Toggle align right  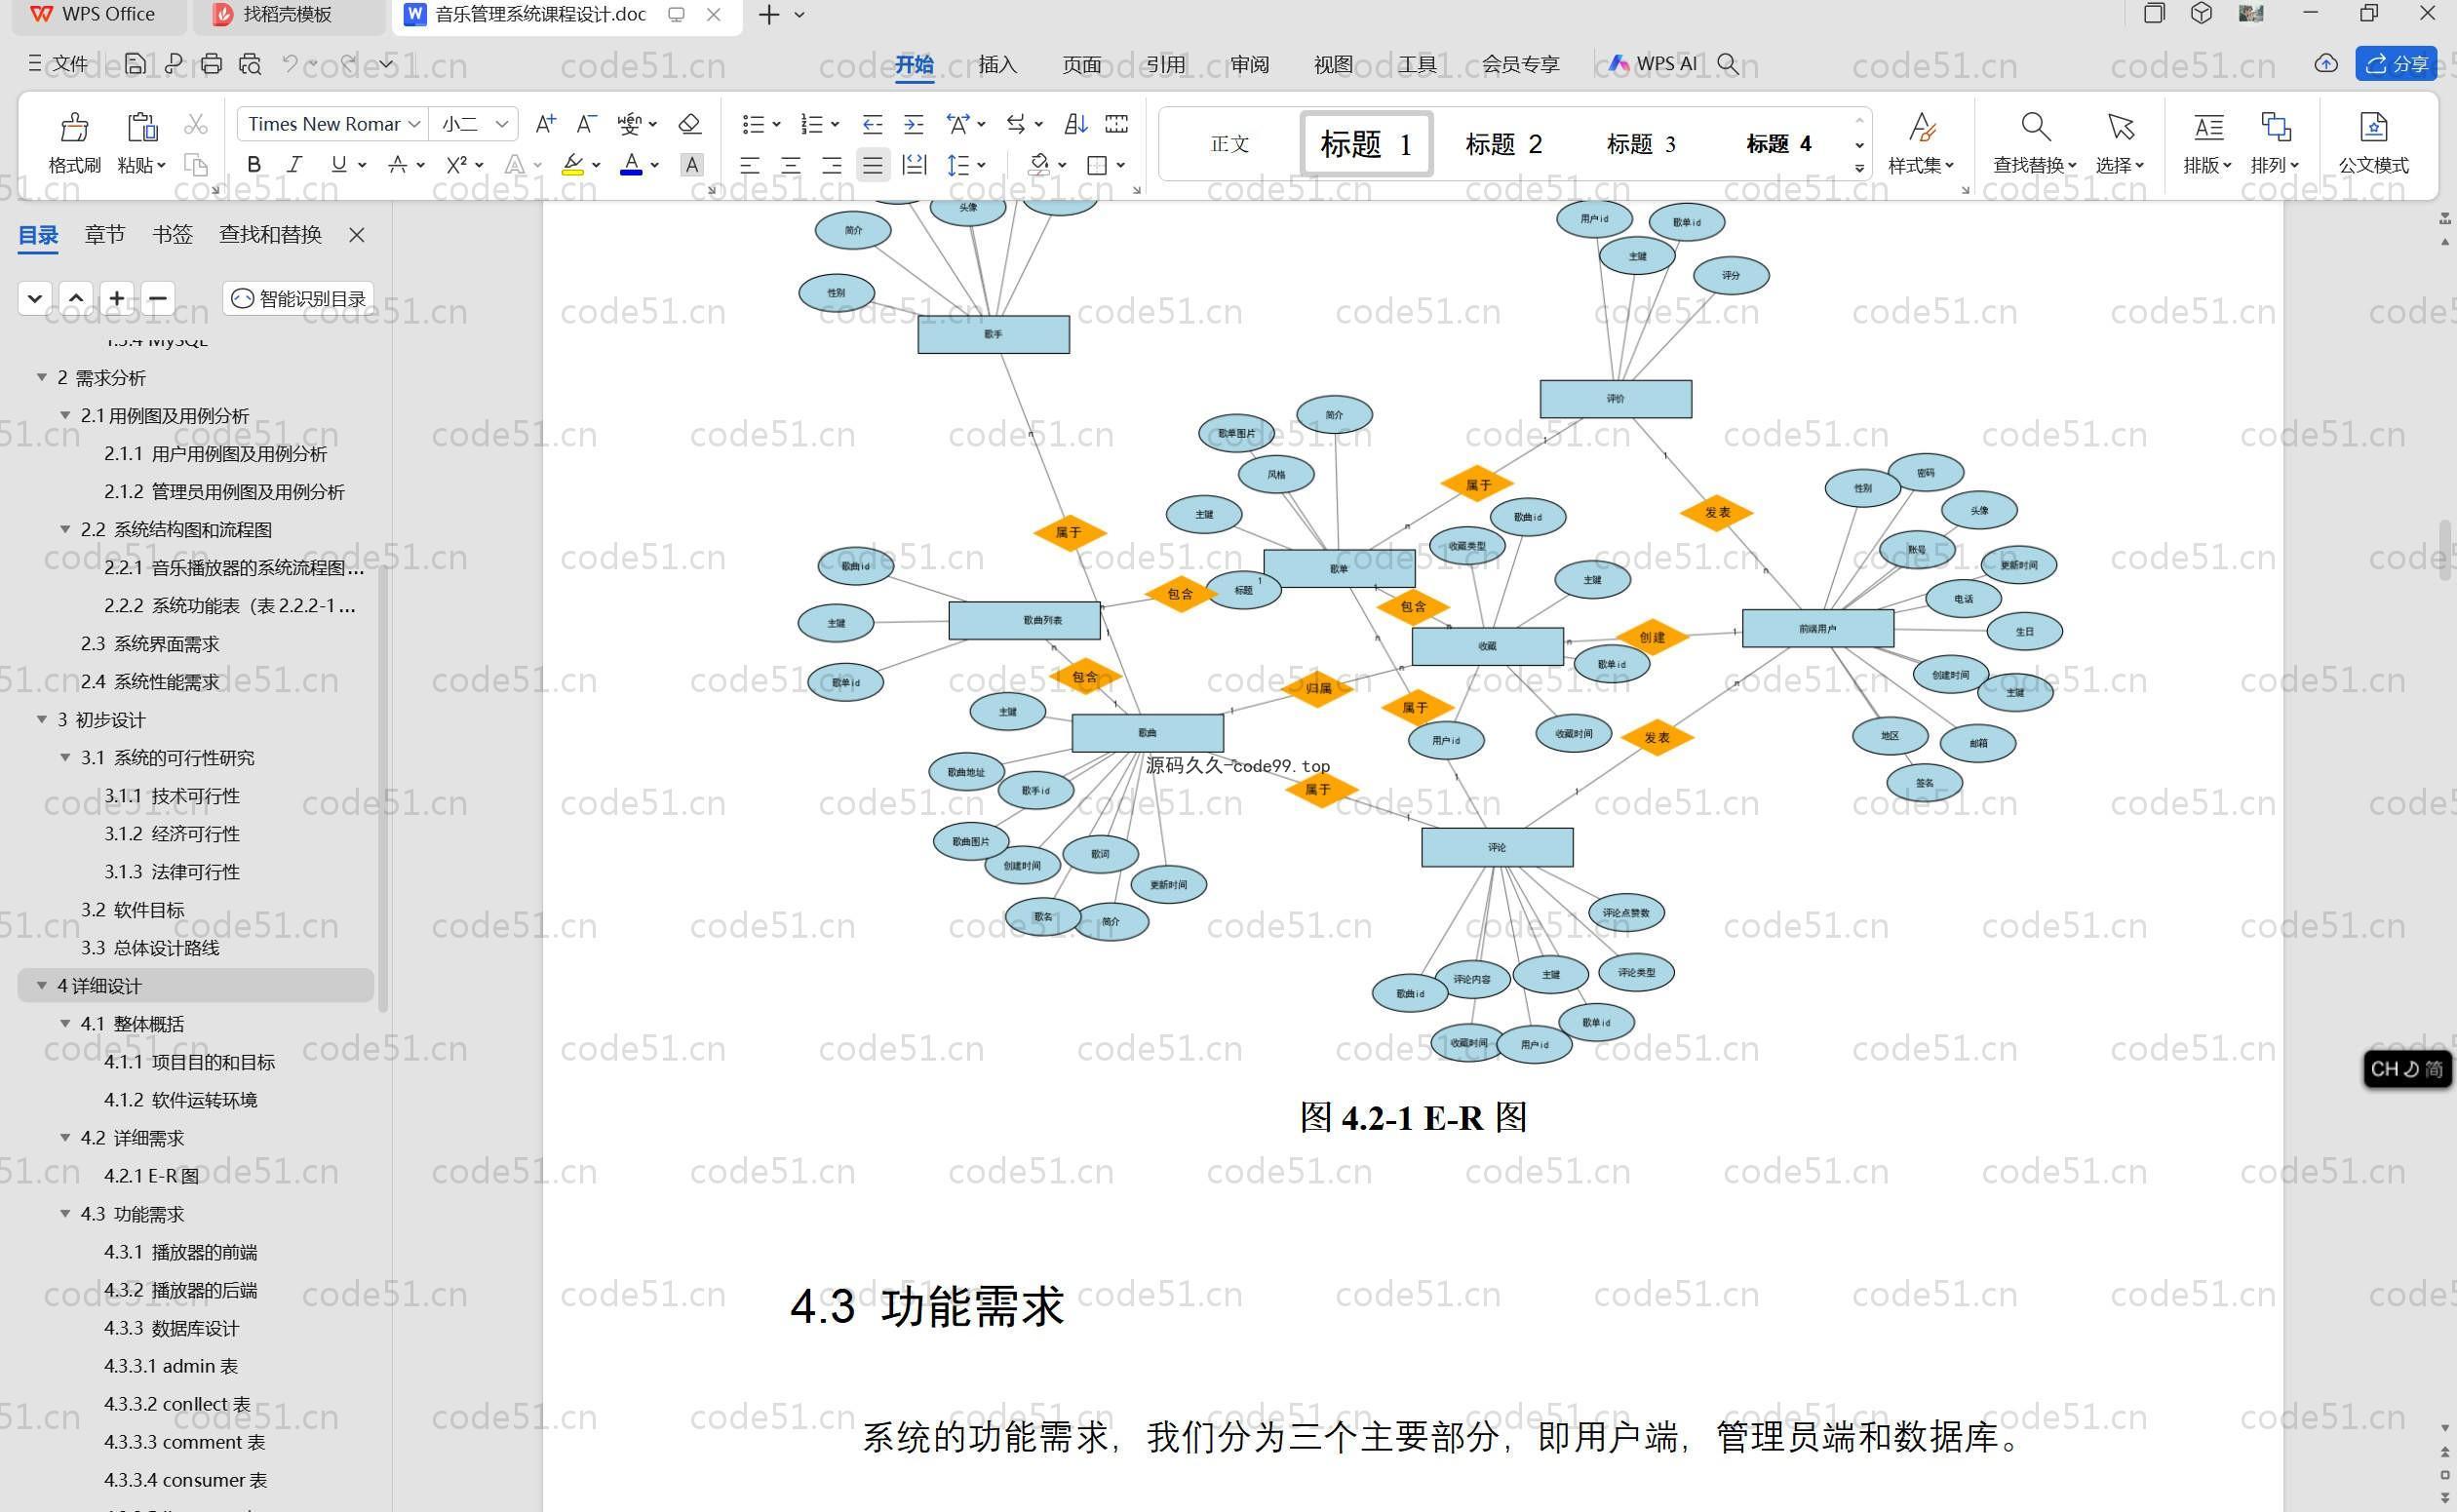coord(832,165)
